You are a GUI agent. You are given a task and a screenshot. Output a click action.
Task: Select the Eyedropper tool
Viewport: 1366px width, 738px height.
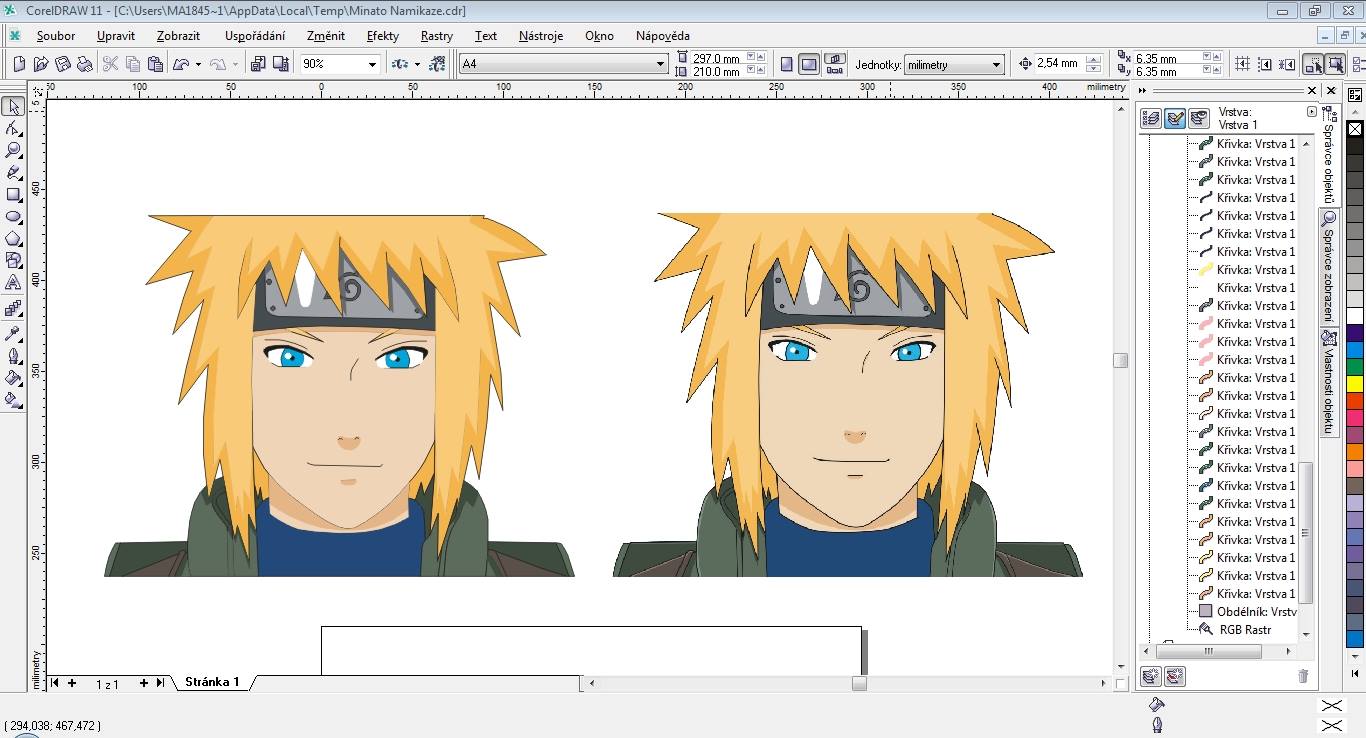click(x=13, y=333)
